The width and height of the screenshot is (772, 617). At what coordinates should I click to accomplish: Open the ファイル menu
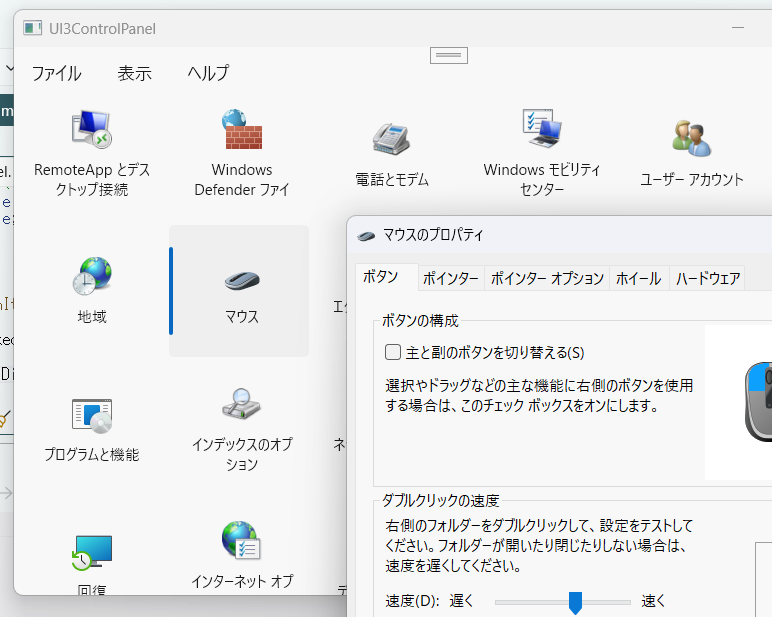pyautogui.click(x=56, y=73)
